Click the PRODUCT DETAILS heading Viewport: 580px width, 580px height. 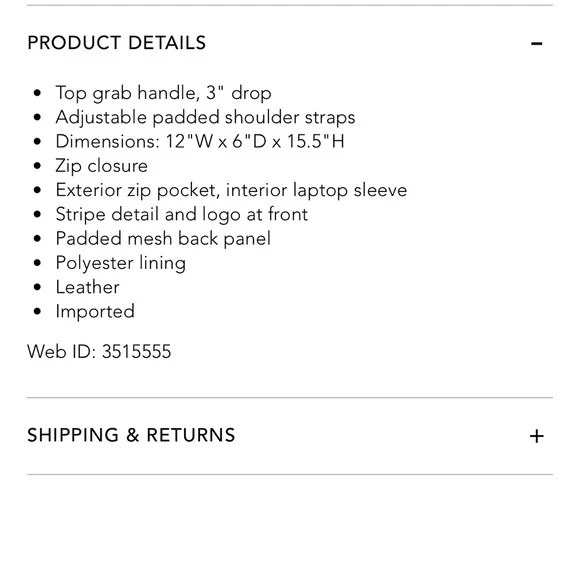(x=117, y=43)
